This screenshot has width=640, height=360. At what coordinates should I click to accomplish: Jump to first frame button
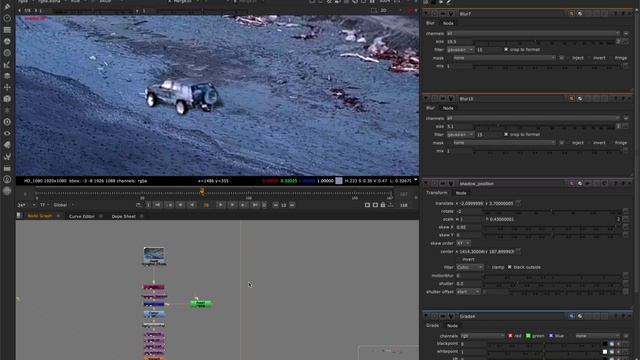[158, 205]
